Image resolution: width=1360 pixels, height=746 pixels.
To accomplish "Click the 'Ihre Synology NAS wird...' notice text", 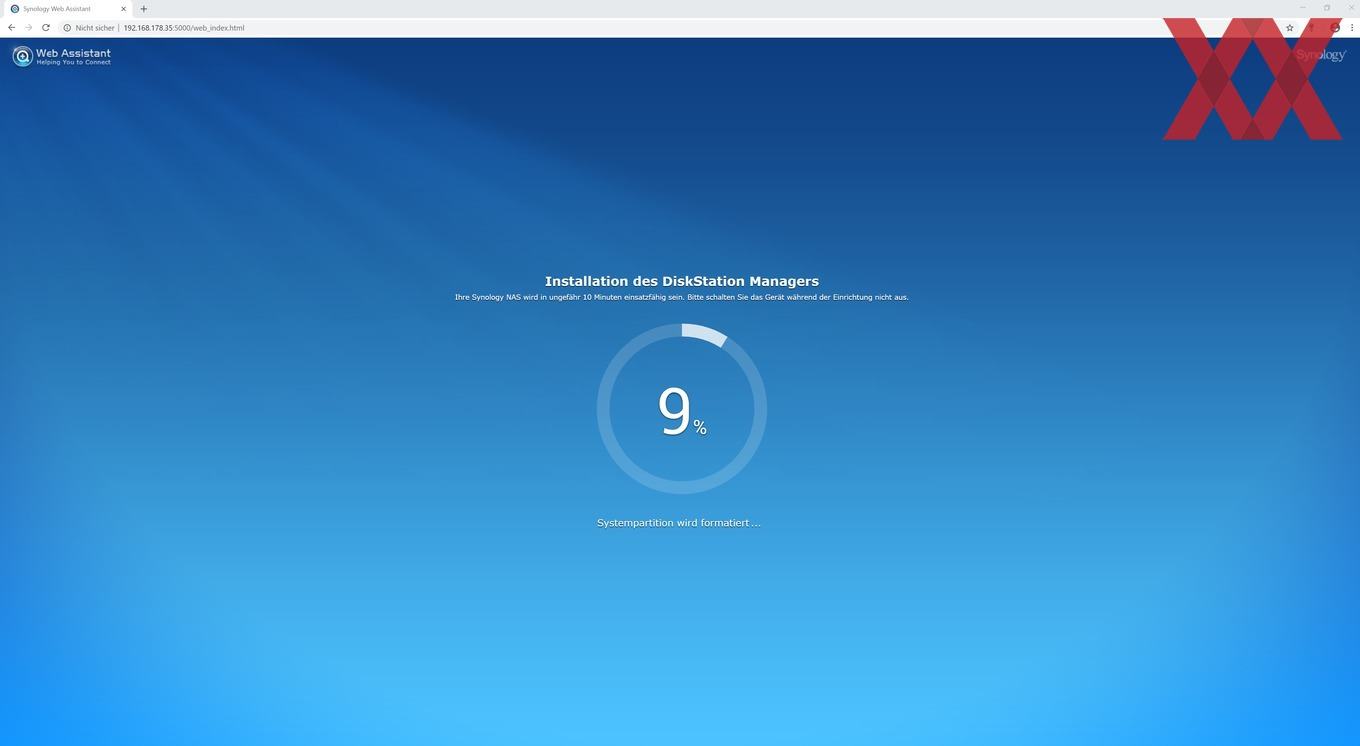I will tap(682, 297).
